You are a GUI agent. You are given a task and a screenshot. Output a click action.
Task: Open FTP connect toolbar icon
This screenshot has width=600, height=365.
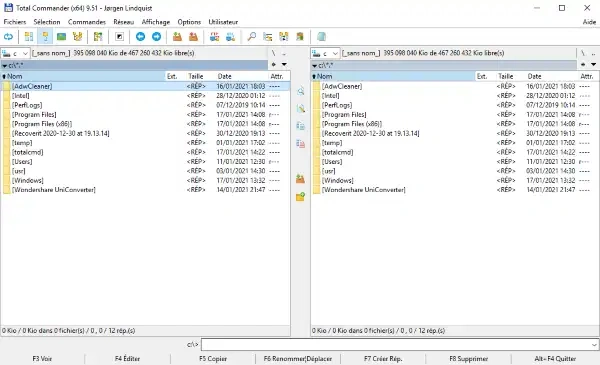(215, 37)
